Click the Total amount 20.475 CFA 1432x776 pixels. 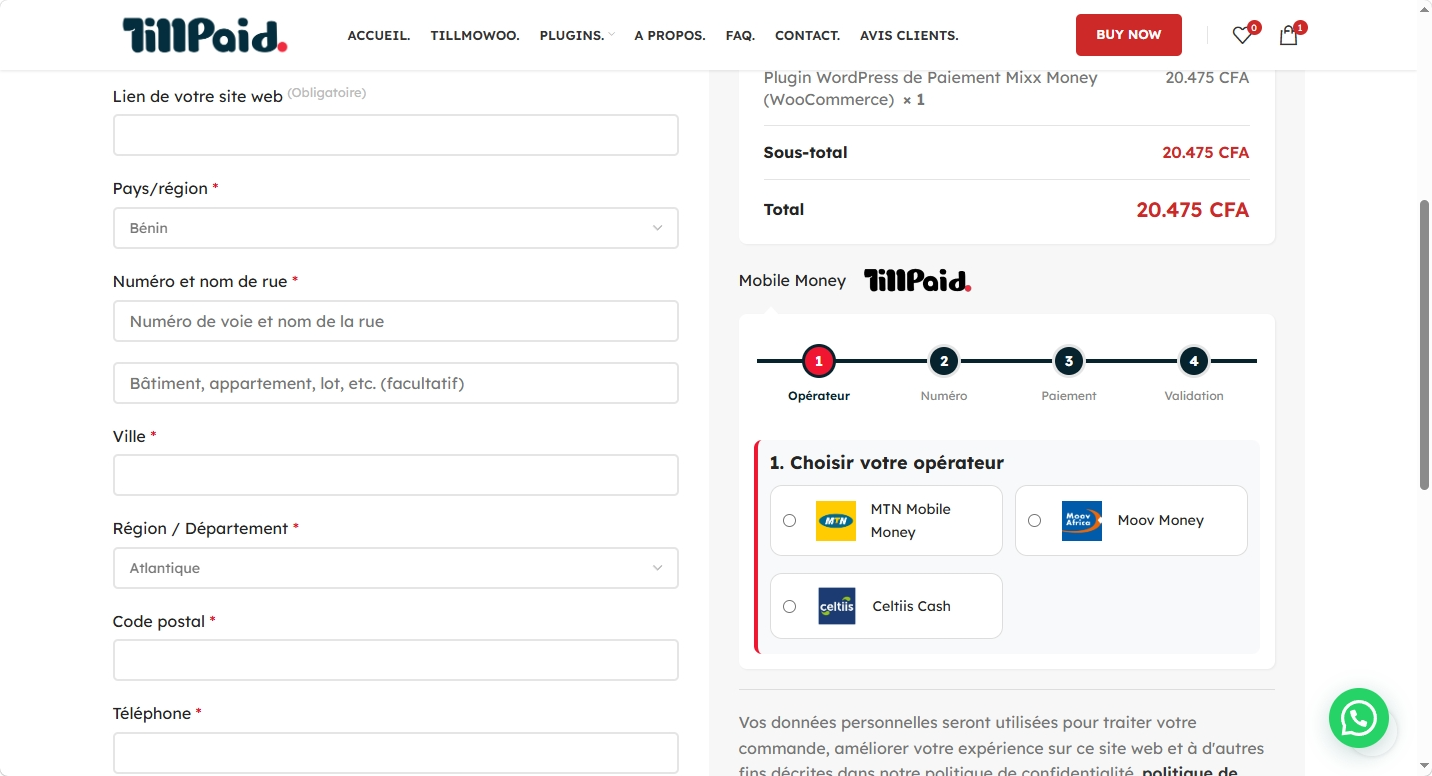click(1192, 210)
